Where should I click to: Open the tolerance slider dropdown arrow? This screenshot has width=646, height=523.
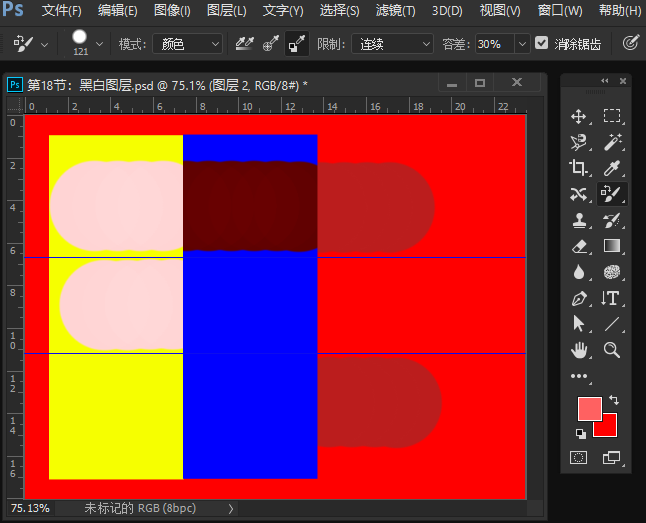click(x=522, y=44)
